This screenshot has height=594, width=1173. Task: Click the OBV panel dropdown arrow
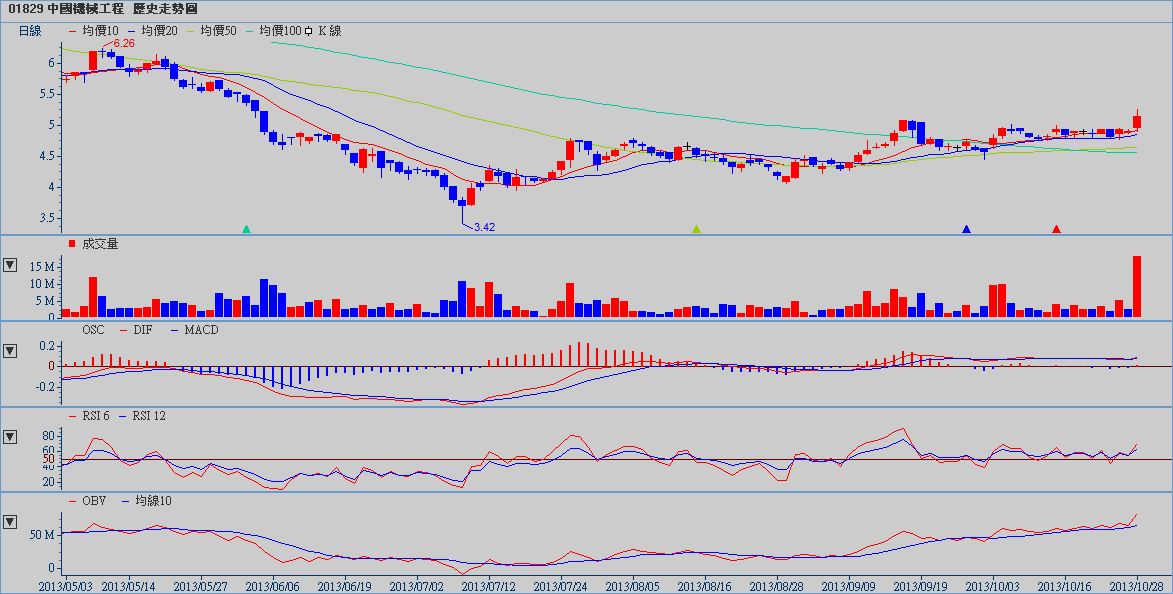(x=10, y=521)
